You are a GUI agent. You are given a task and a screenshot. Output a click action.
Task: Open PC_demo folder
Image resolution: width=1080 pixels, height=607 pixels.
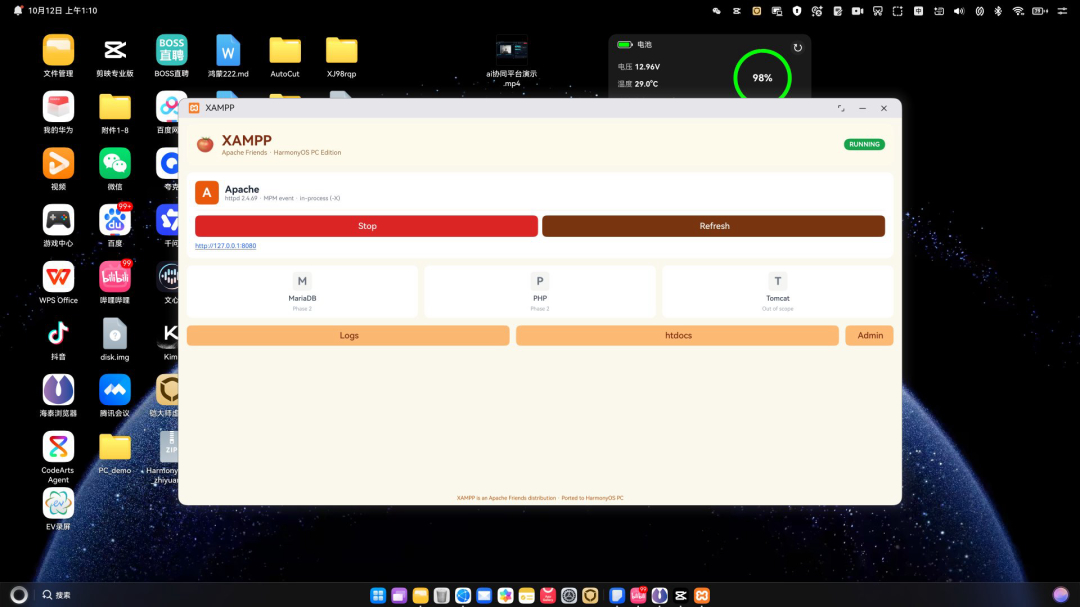click(x=115, y=453)
